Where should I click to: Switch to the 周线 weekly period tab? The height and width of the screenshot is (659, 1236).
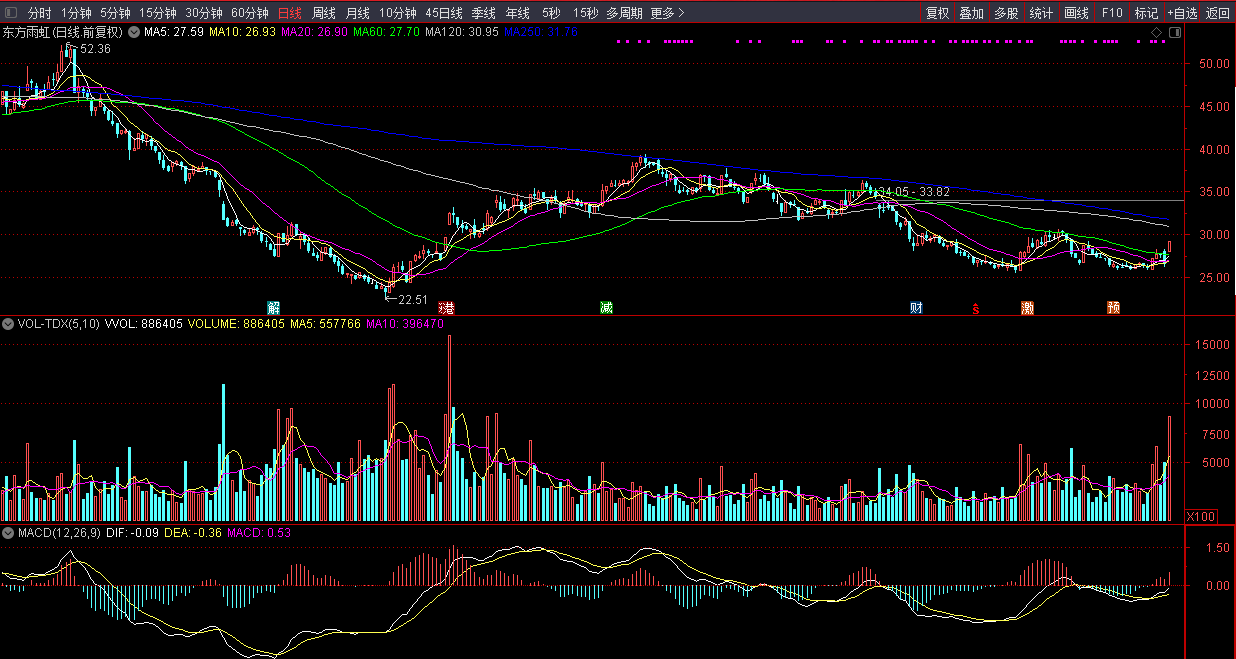323,13
